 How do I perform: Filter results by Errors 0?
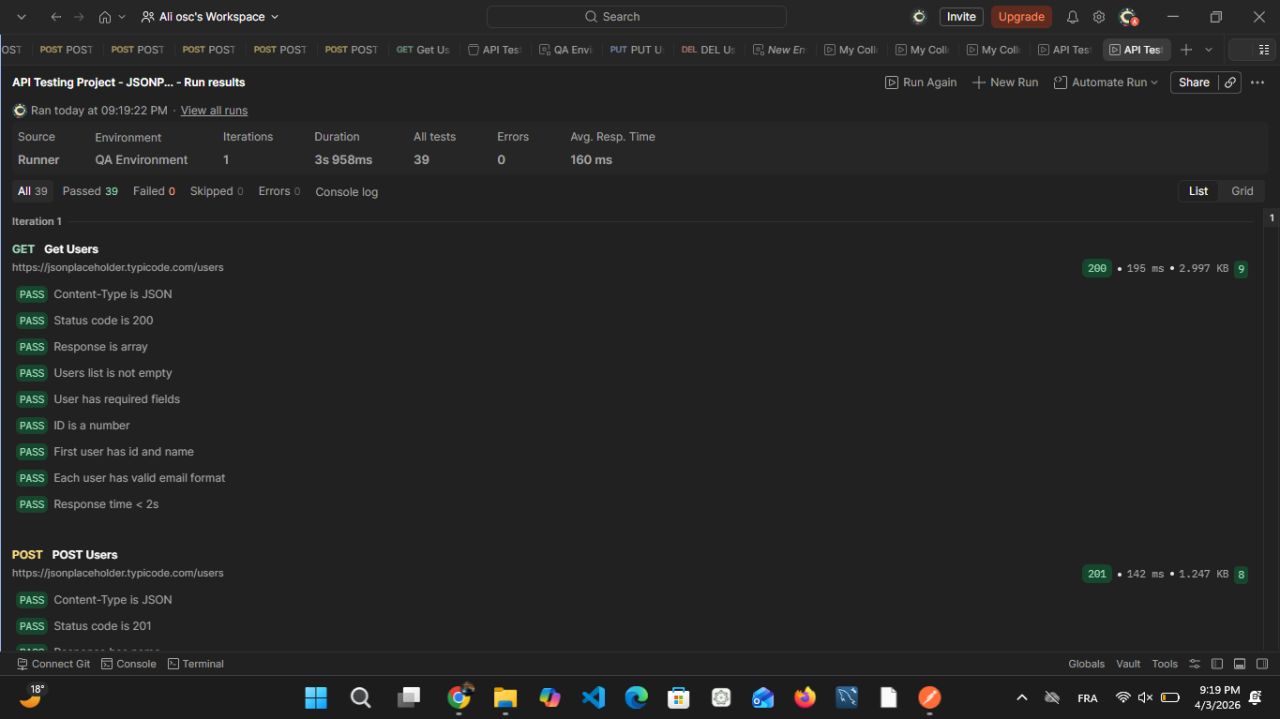(x=279, y=191)
